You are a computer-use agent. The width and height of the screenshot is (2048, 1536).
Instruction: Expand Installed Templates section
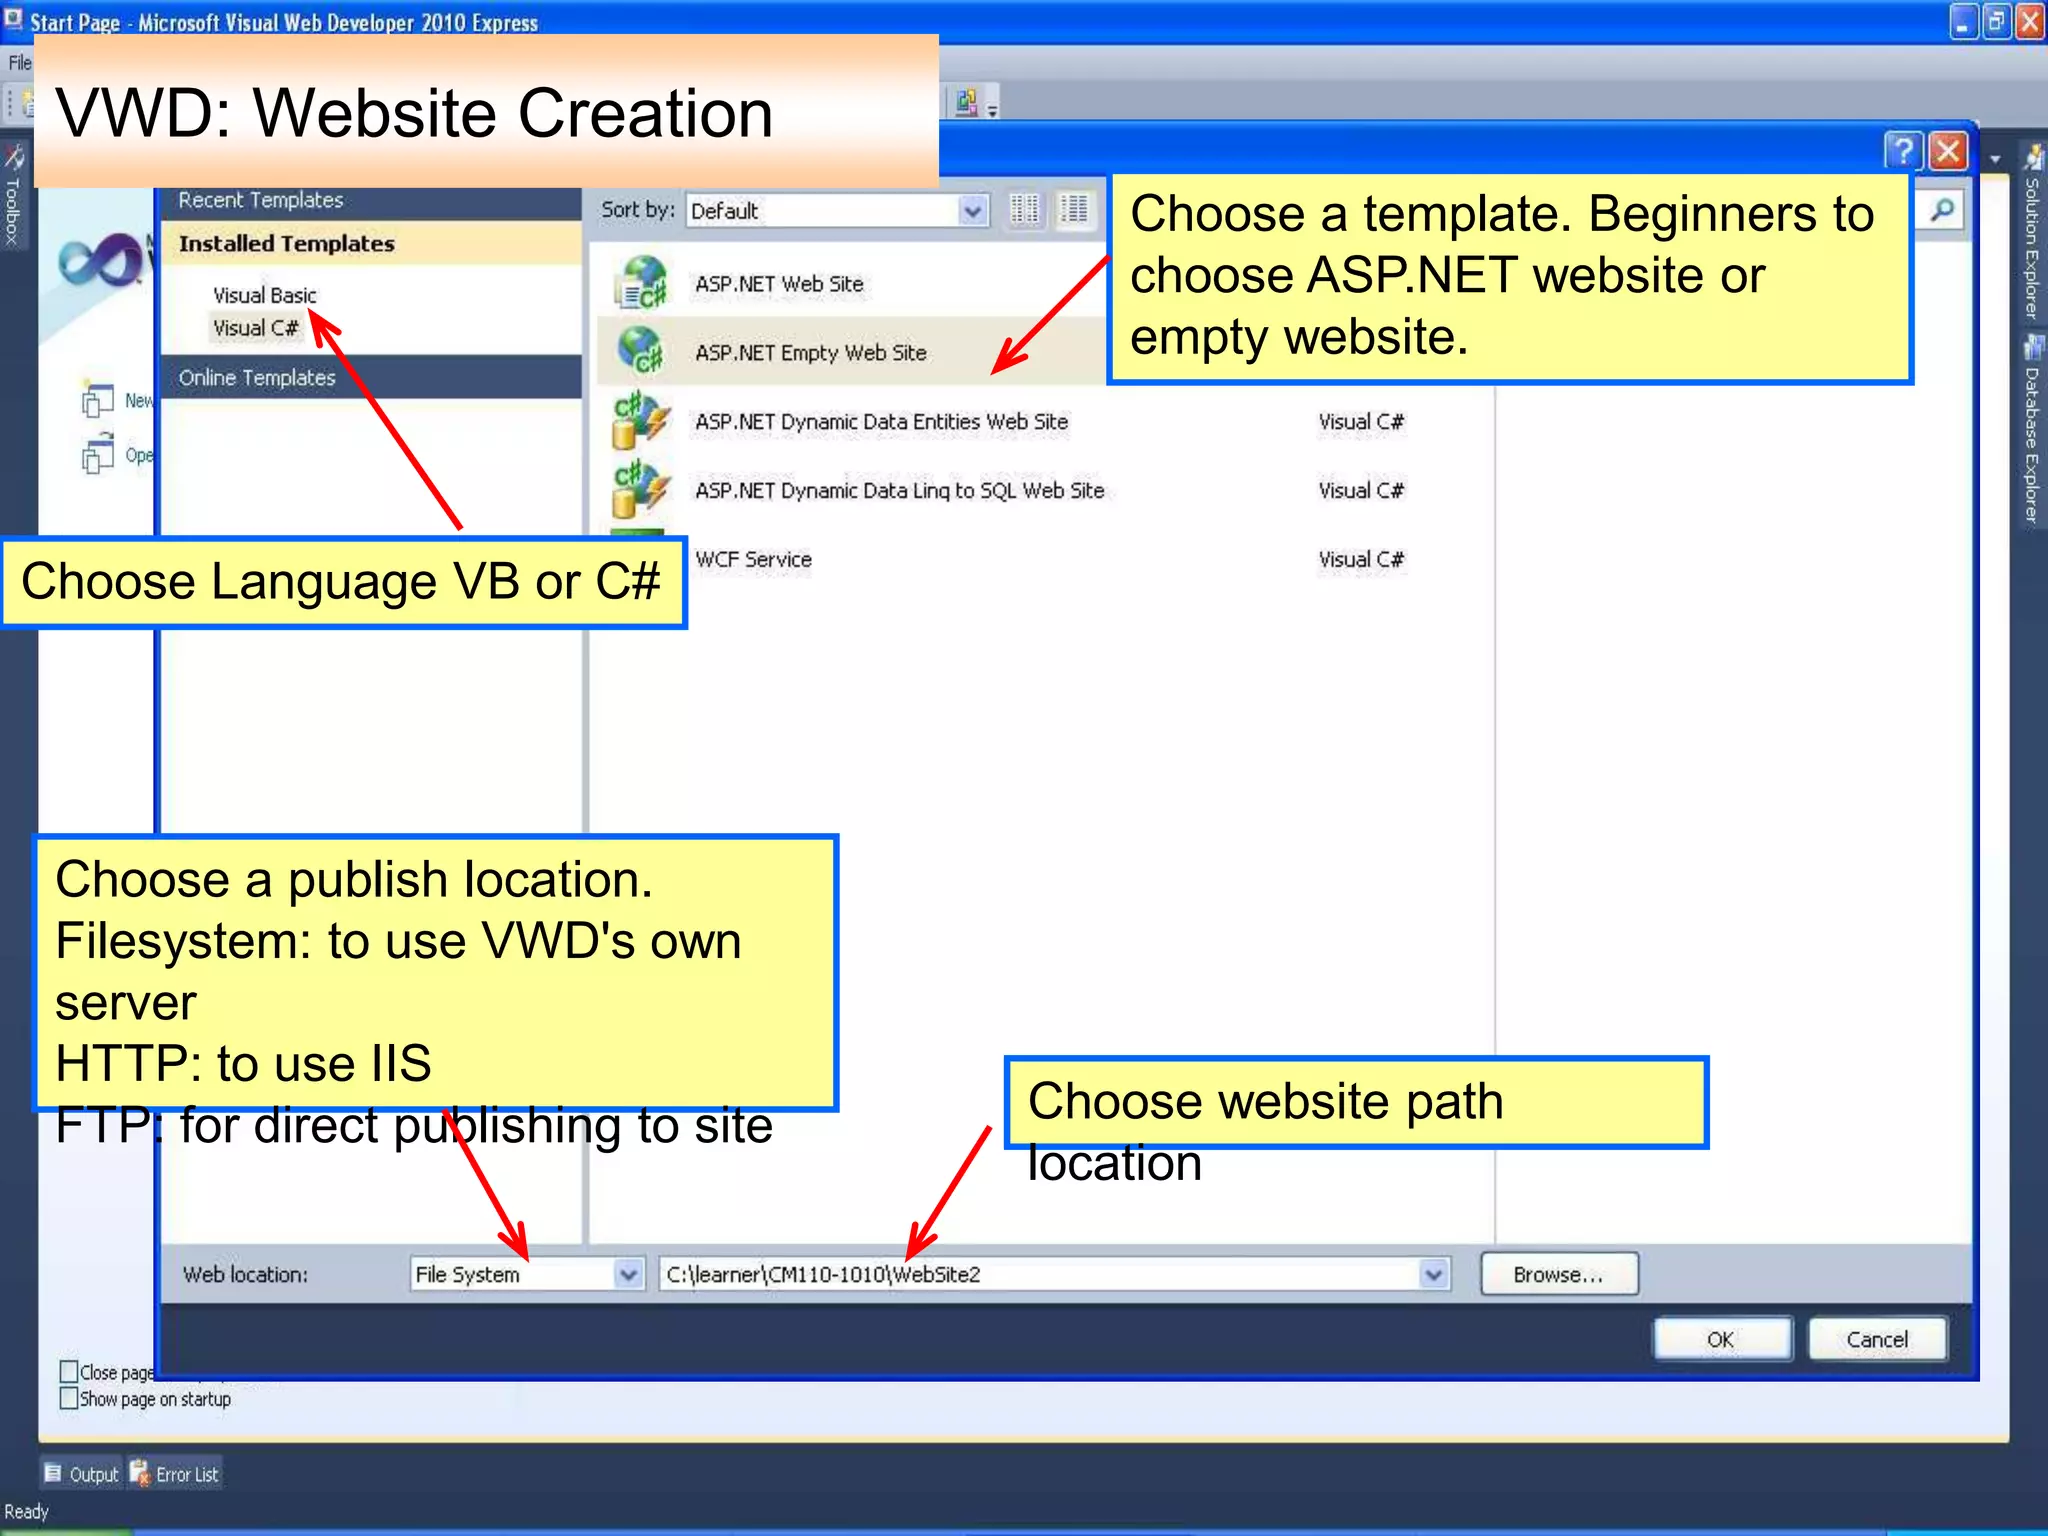(x=371, y=243)
